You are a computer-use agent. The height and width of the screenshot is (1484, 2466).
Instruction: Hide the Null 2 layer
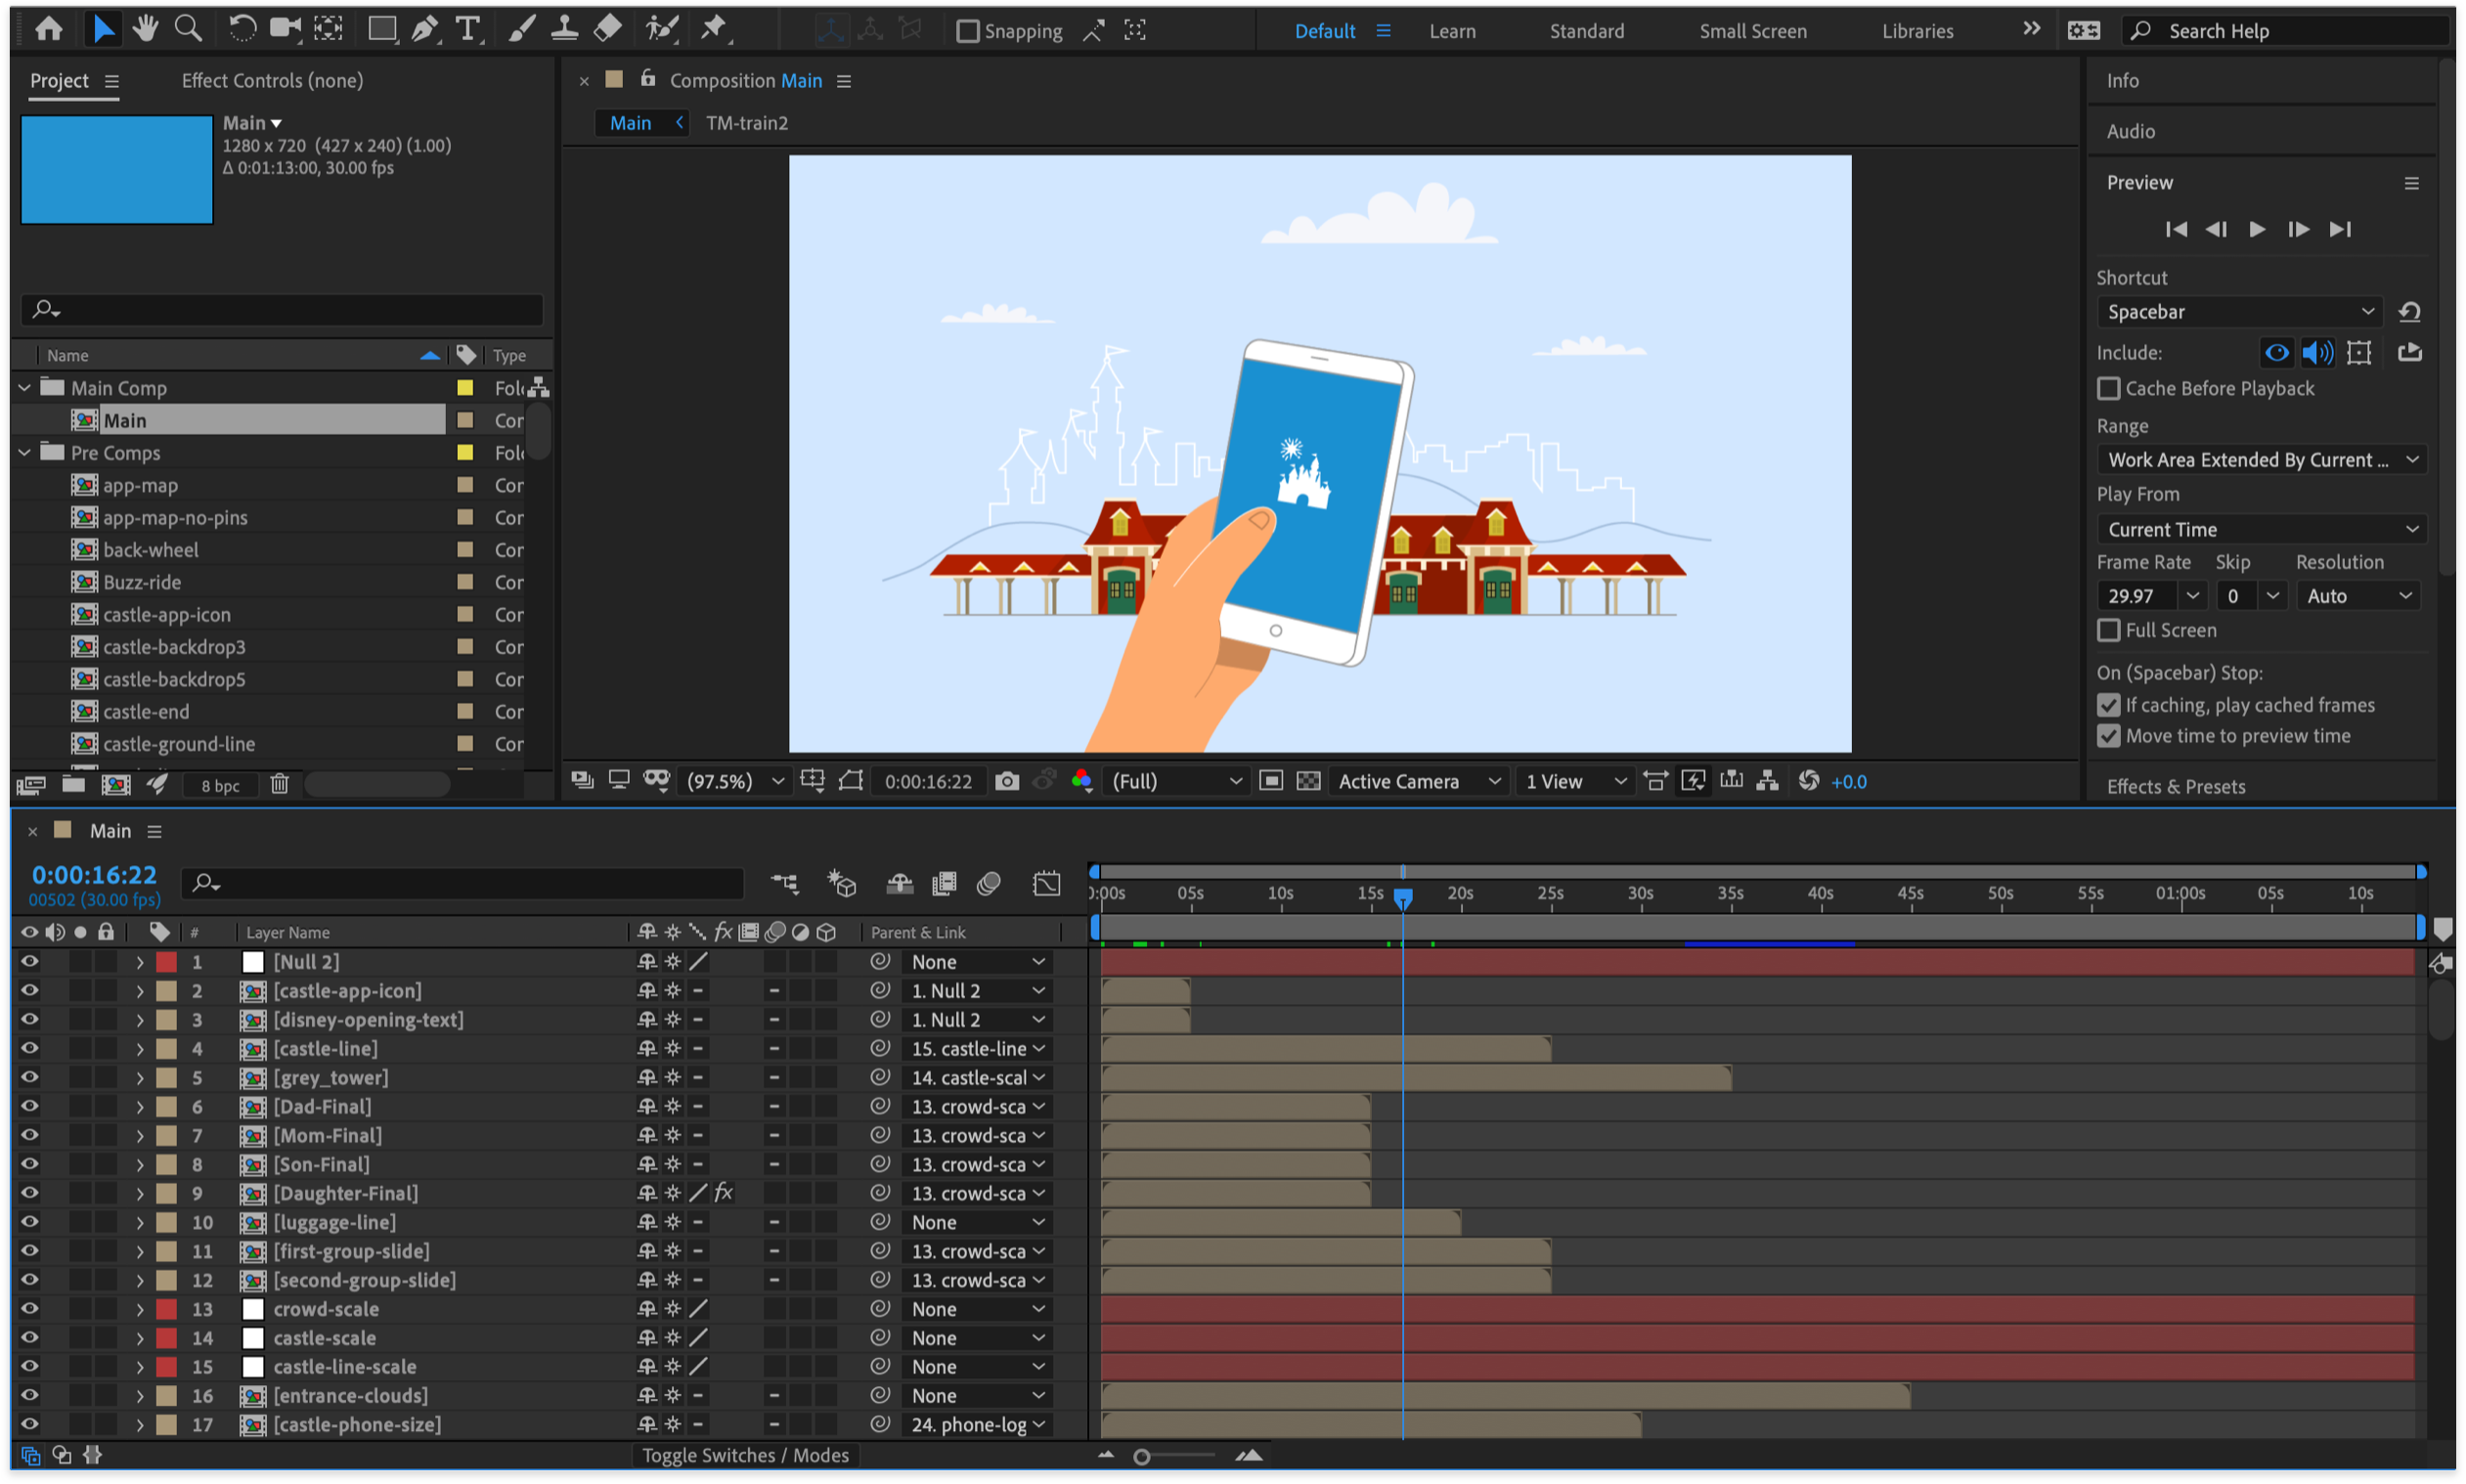(29, 962)
